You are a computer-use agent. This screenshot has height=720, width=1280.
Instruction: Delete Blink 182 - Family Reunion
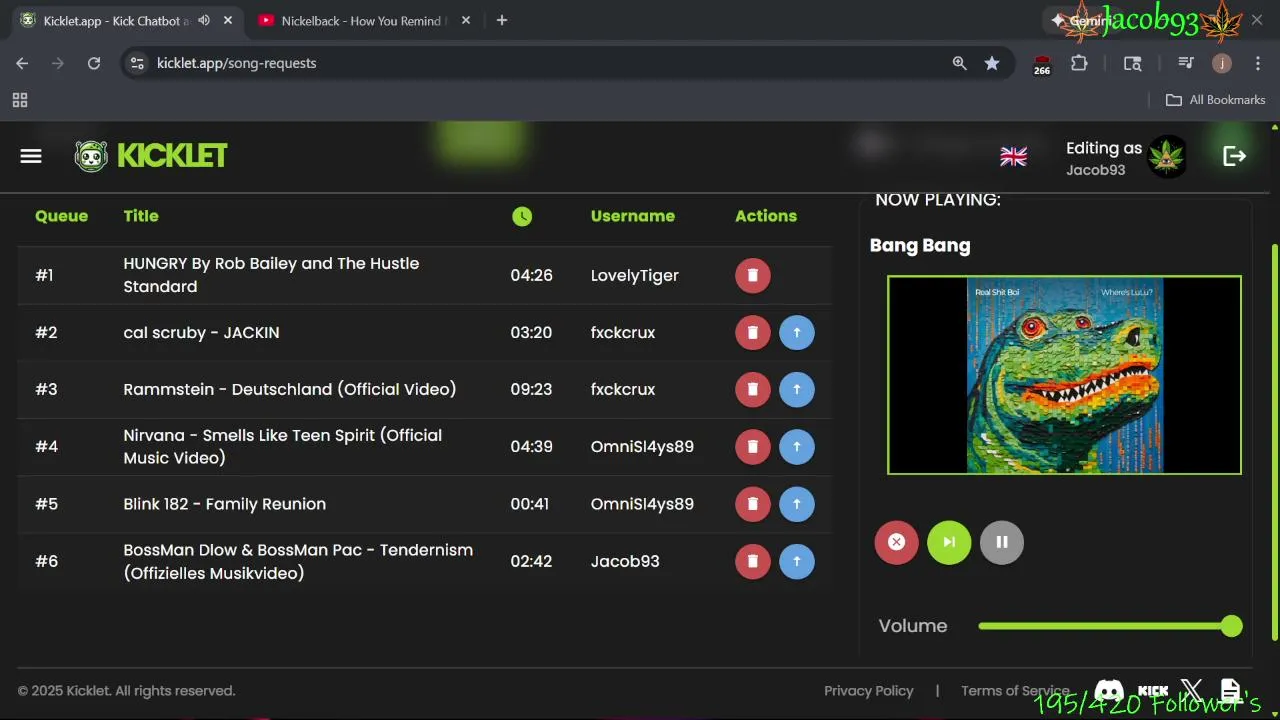tap(753, 504)
